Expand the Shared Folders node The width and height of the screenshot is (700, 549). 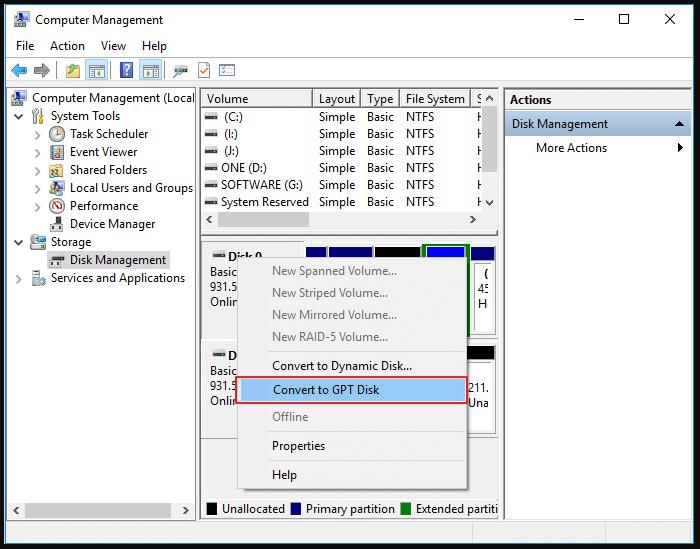point(38,170)
